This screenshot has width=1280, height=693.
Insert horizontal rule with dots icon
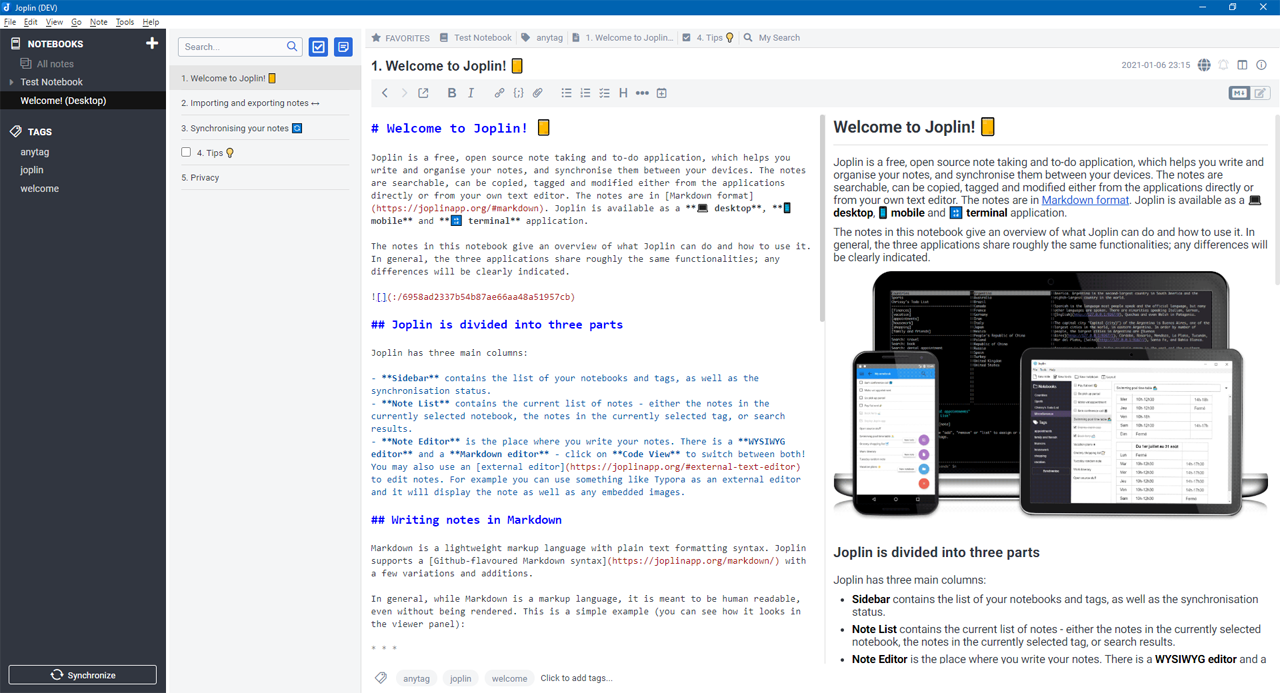pyautogui.click(x=642, y=93)
